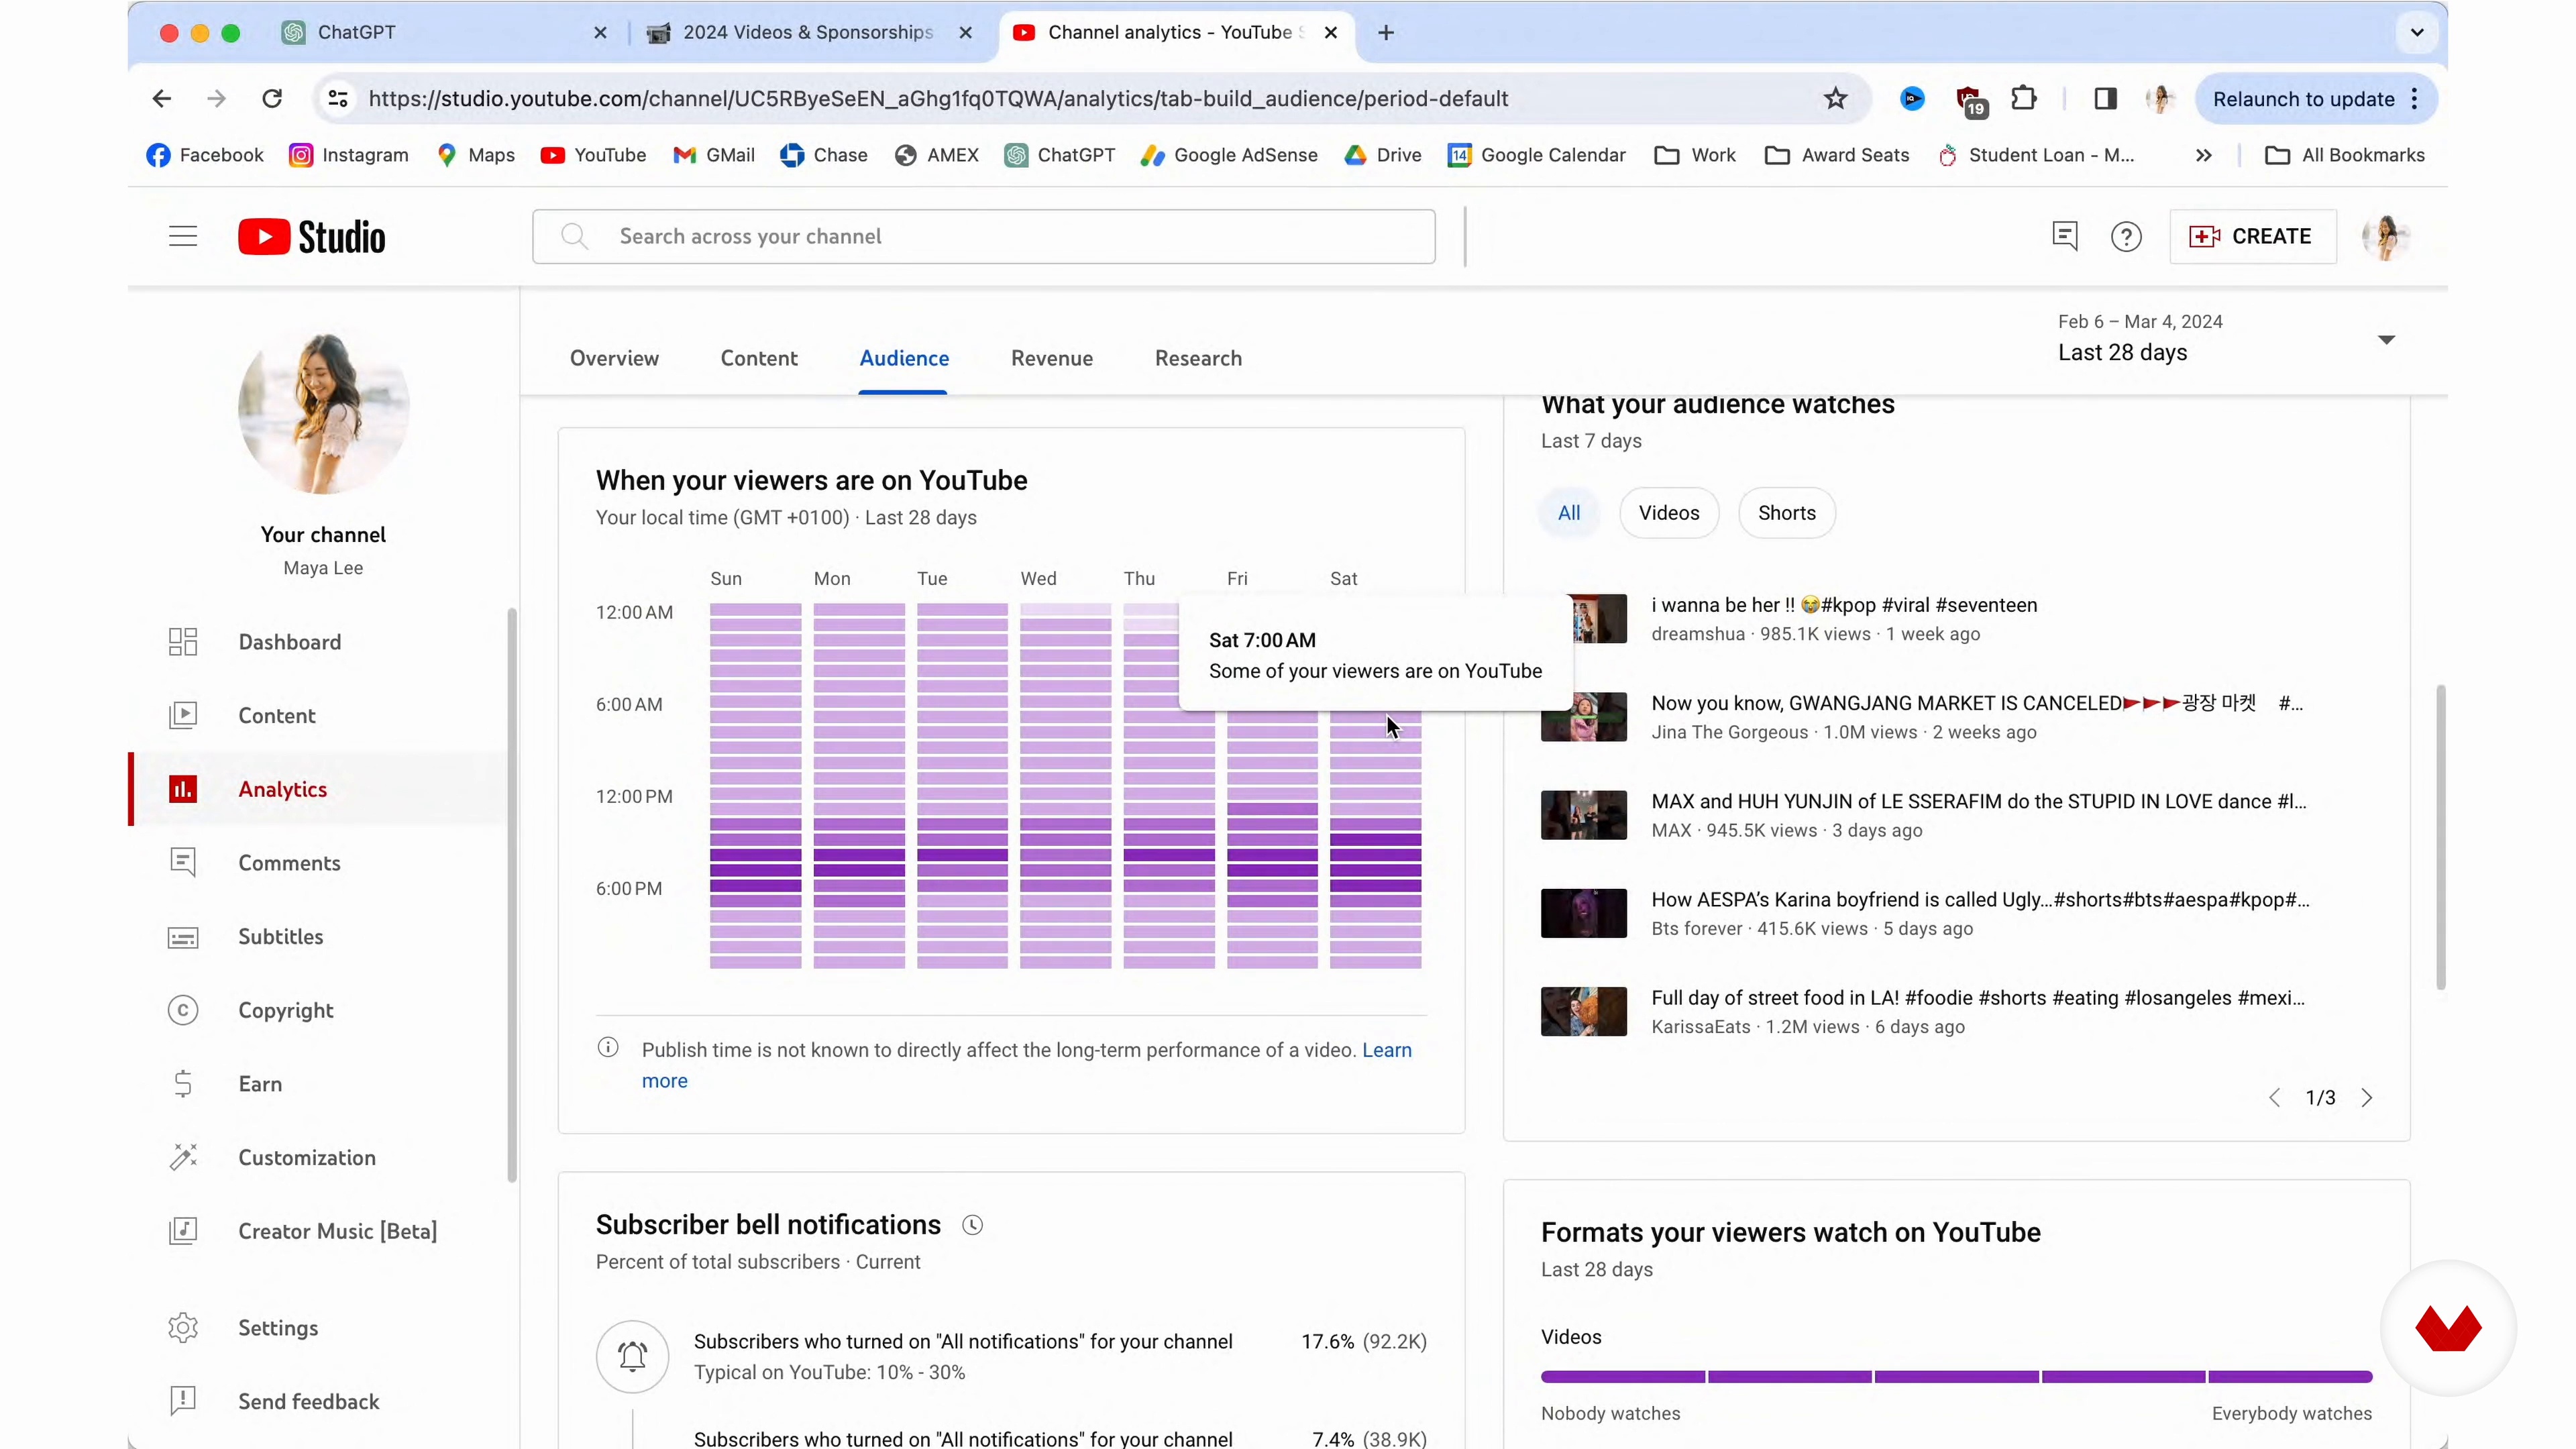Screen dimensions: 2576x1449
Task: Select Analytics in the sidebar
Action: [282, 789]
